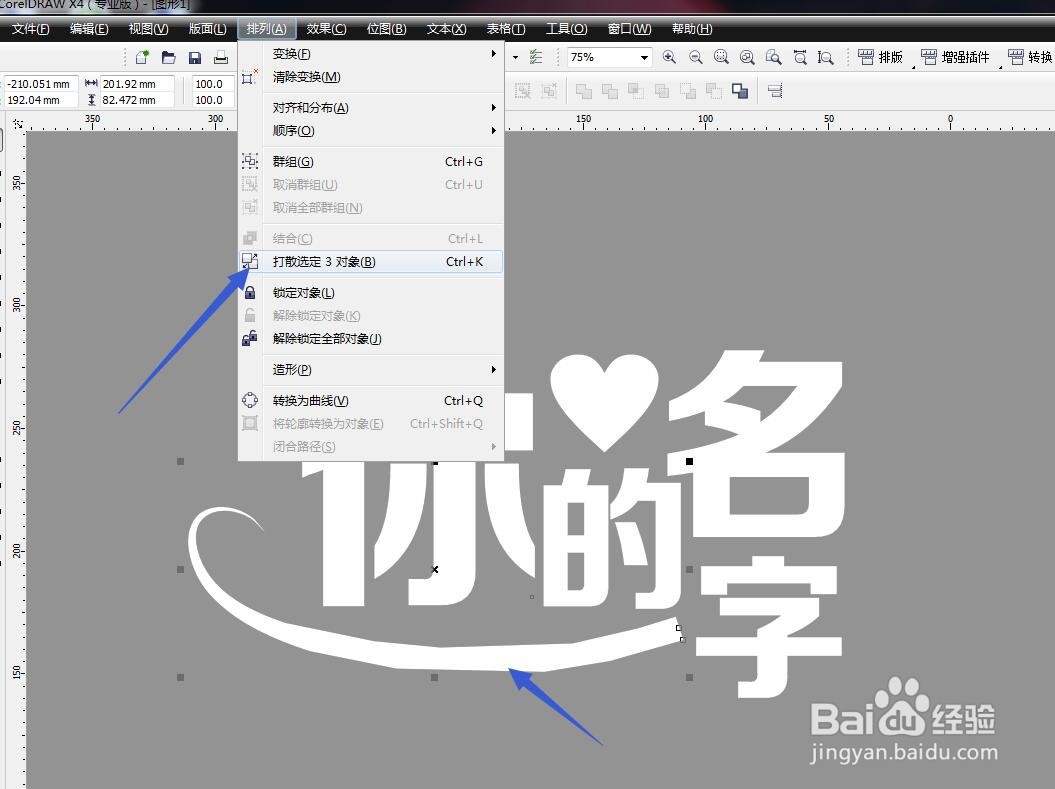1055x789 pixels.
Task: Click the lower 100.0 scale factor field
Action: pos(213,100)
